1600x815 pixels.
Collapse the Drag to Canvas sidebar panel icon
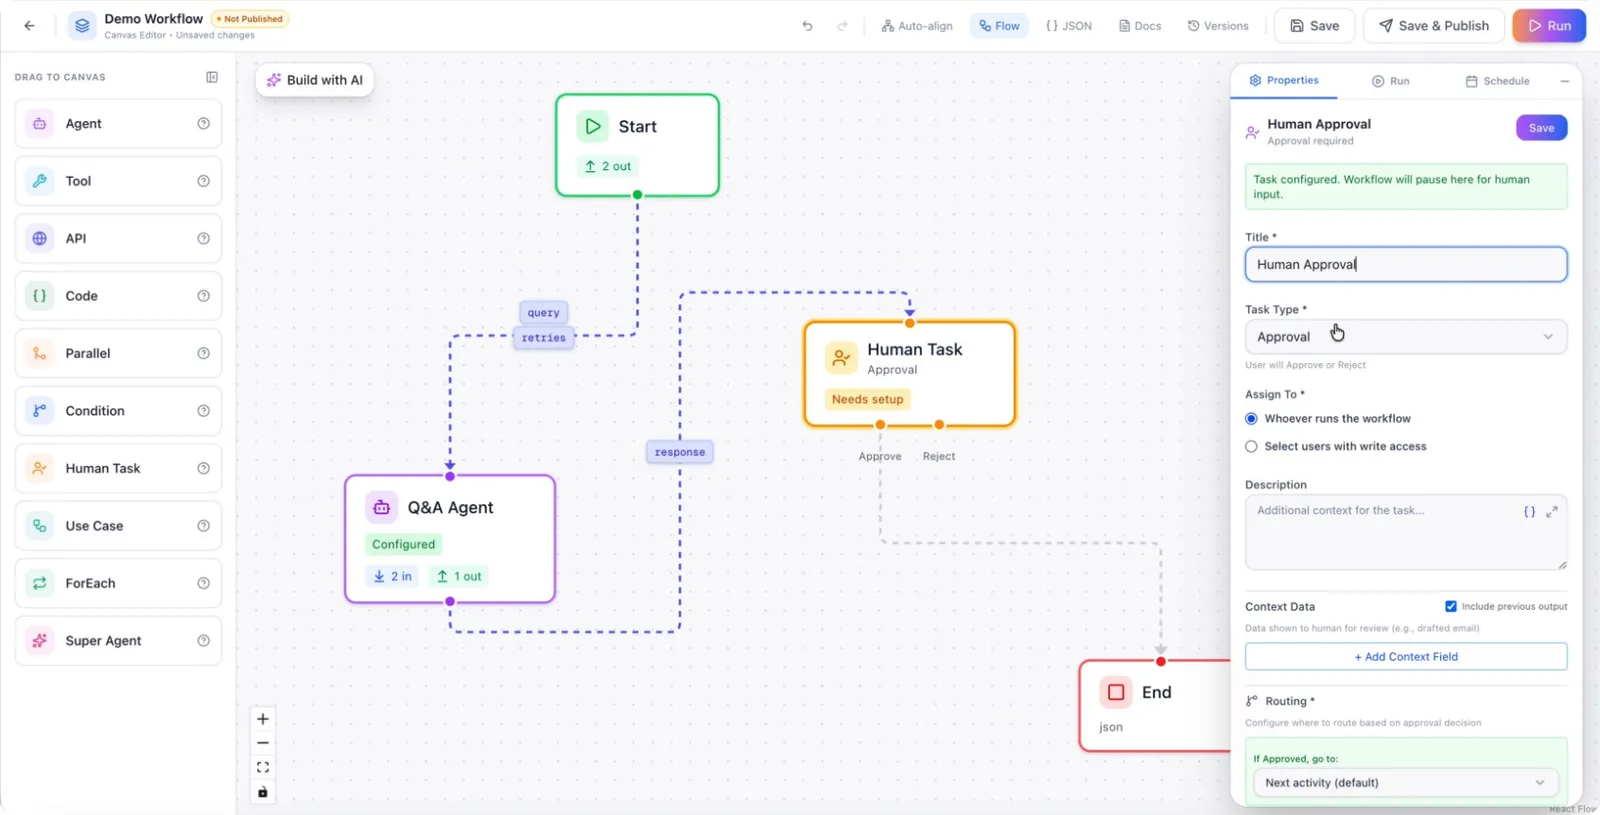point(212,77)
